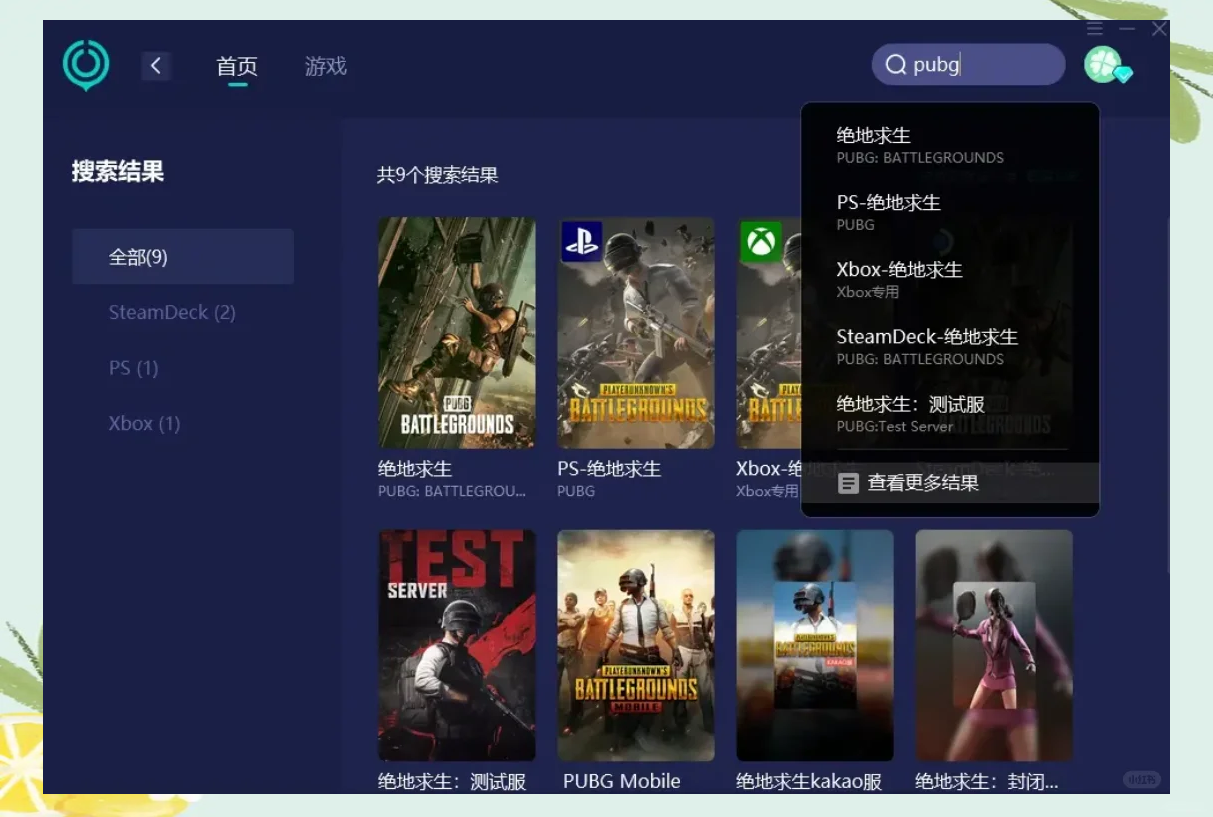The width and height of the screenshot is (1213, 817).
Task: Choose Xbox-绝地求生 suggestion in dropdown
Action: point(950,279)
